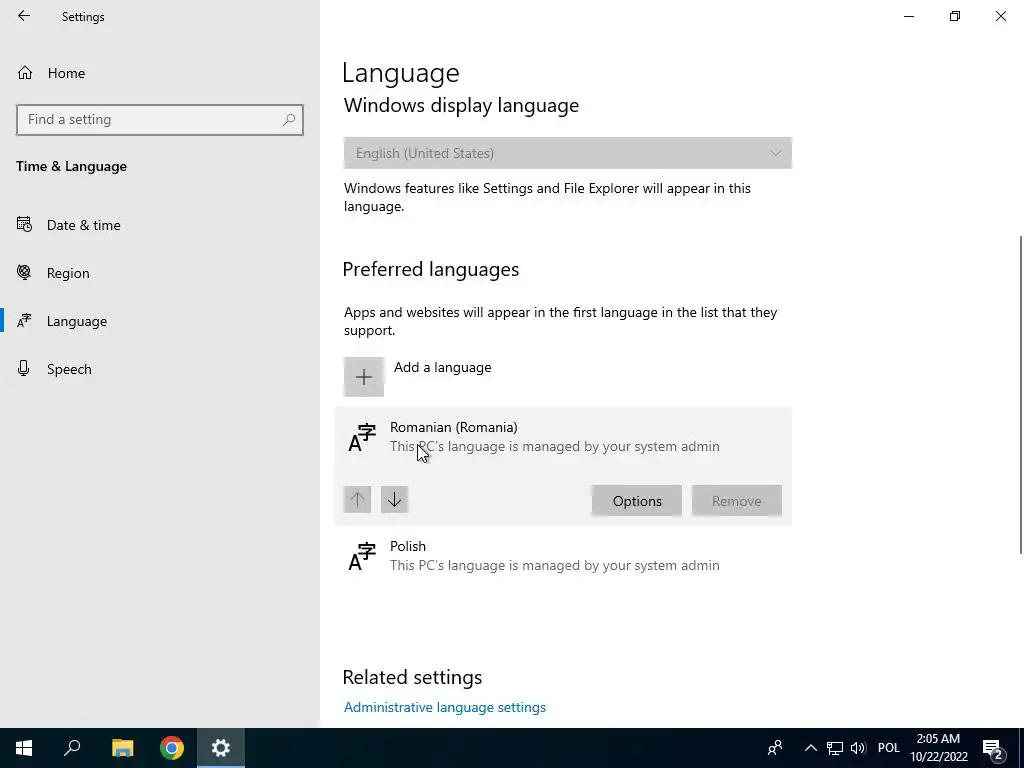Click the Polish language icon

pos(362,556)
